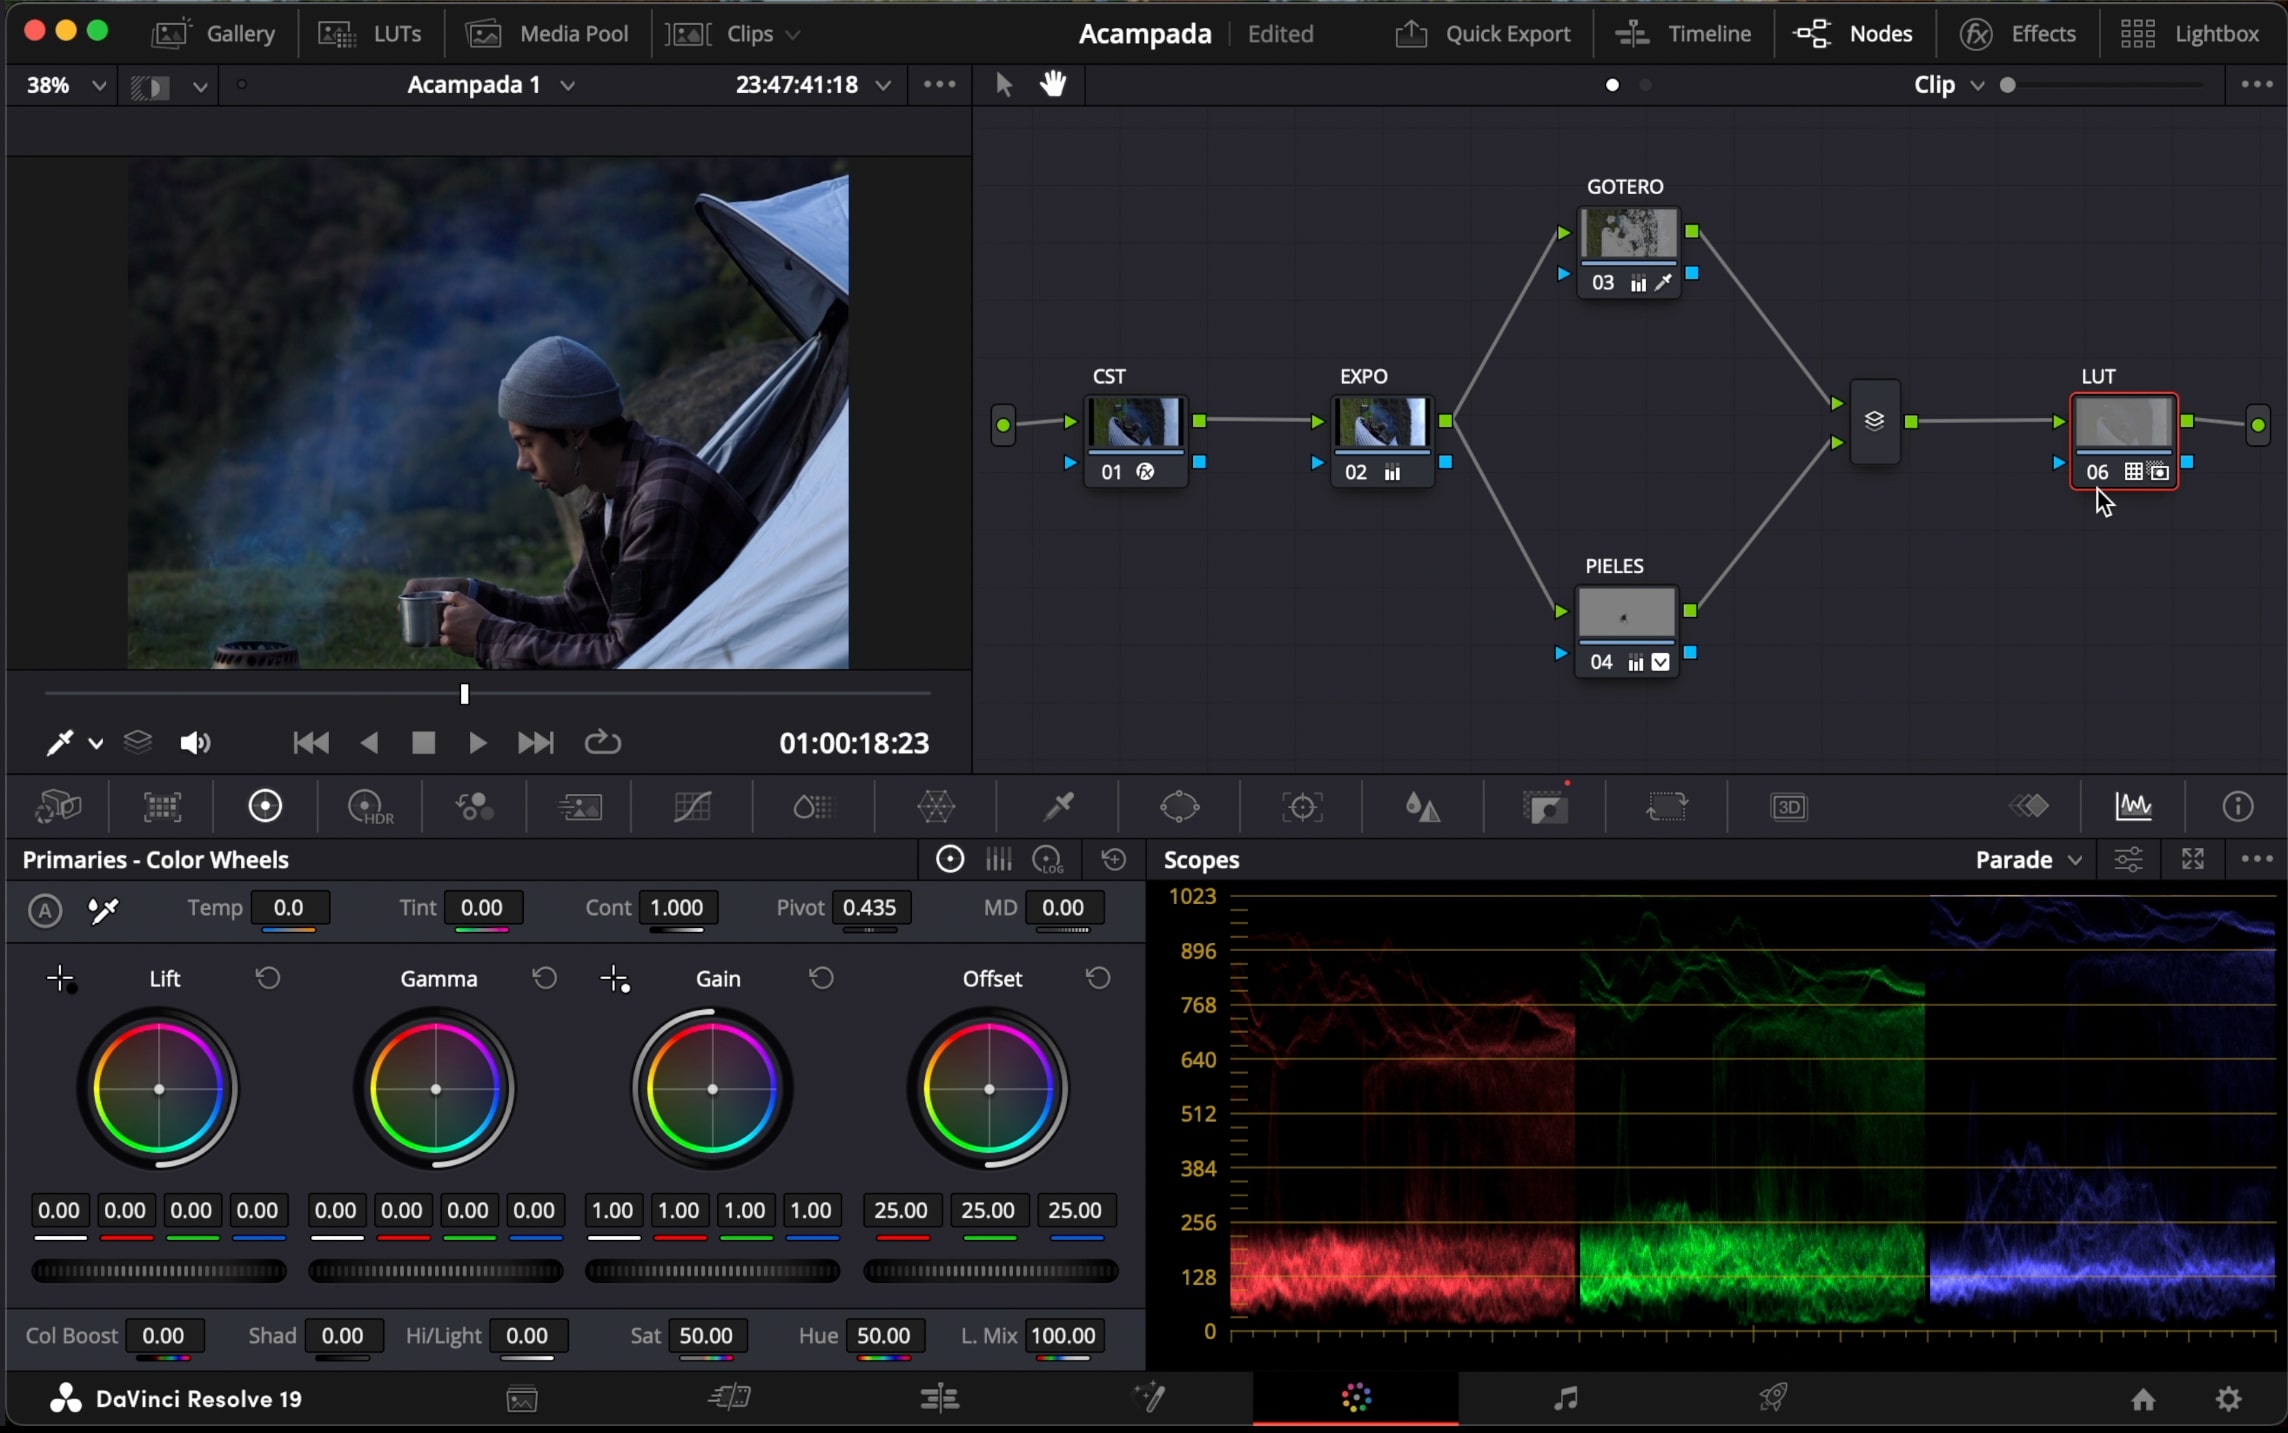Open the Power Window palette

[x=1180, y=806]
